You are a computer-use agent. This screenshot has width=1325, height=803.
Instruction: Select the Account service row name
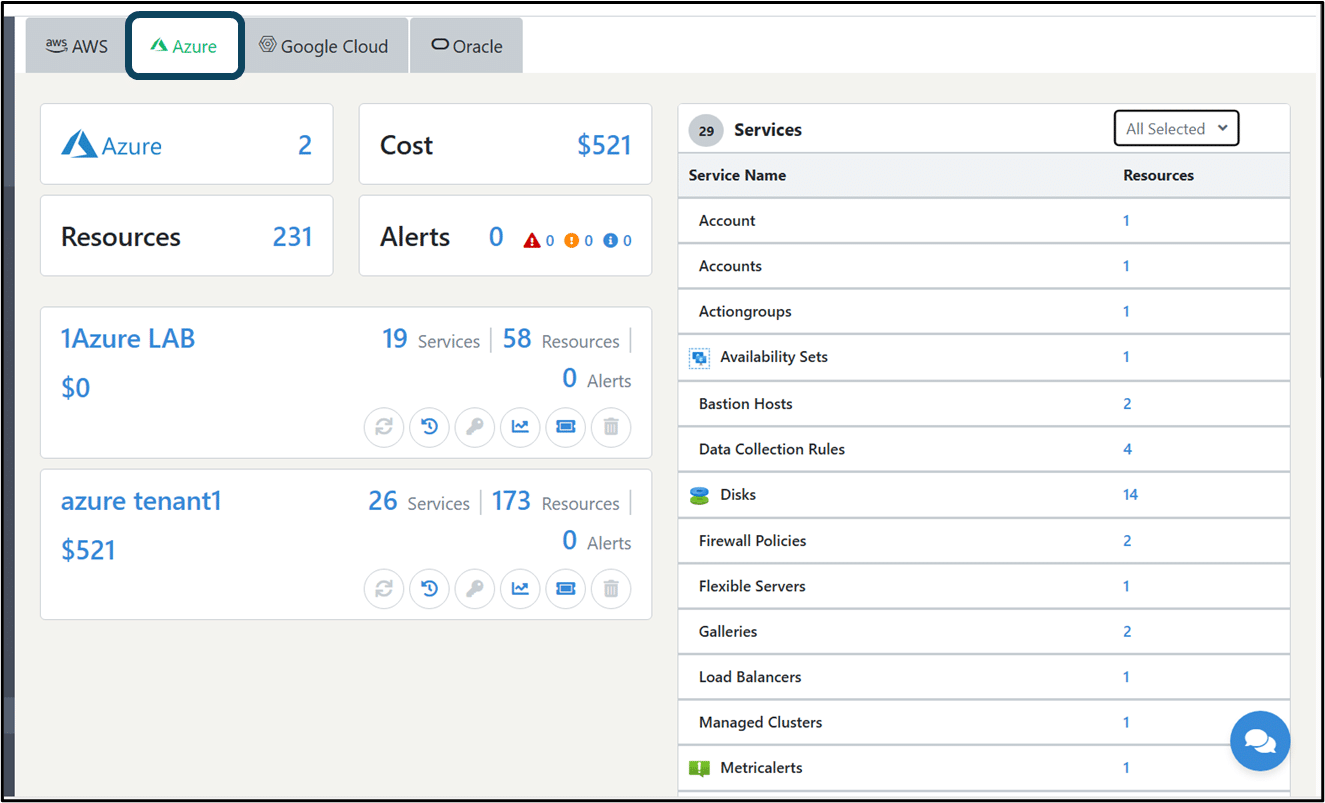point(727,221)
